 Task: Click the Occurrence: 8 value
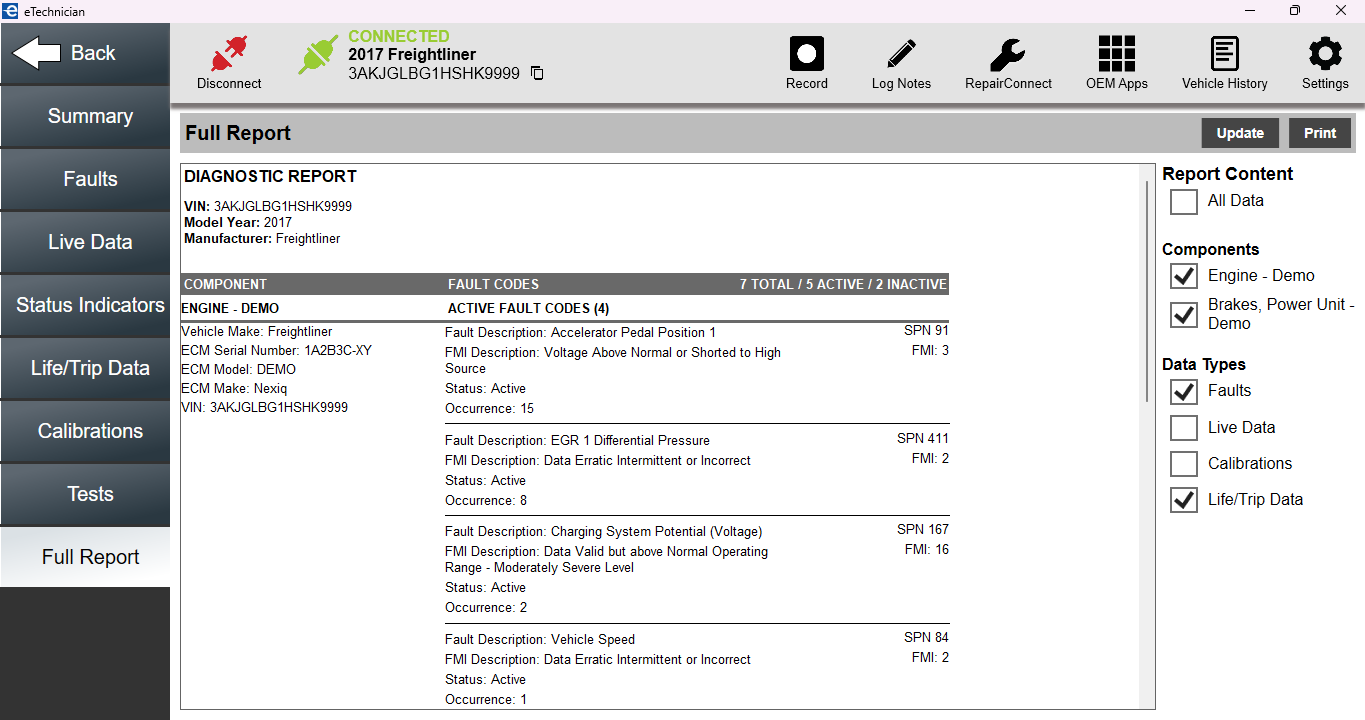[486, 501]
